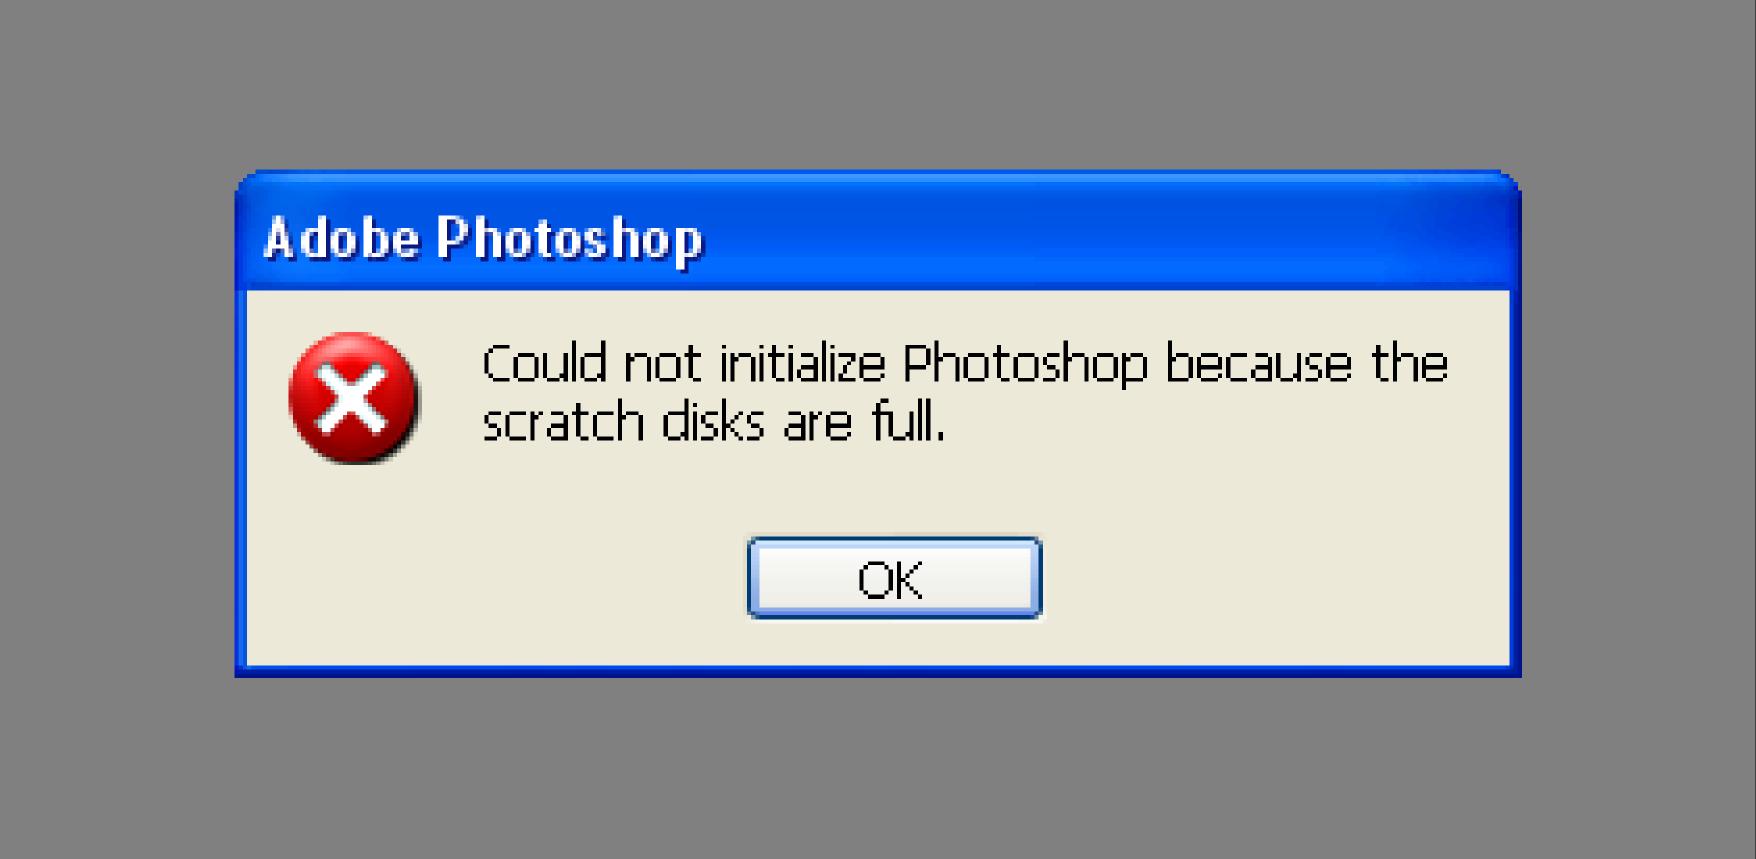Click the gray background above the dialog
This screenshot has width=1756, height=859.
click(x=878, y=85)
